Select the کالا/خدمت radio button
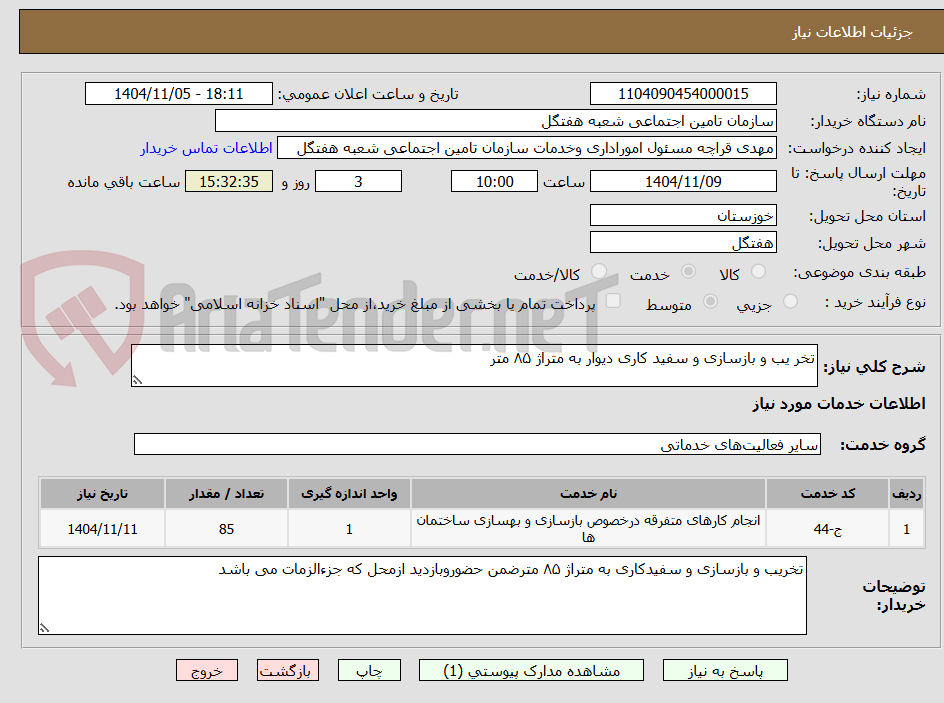944x703 pixels. [x=599, y=271]
